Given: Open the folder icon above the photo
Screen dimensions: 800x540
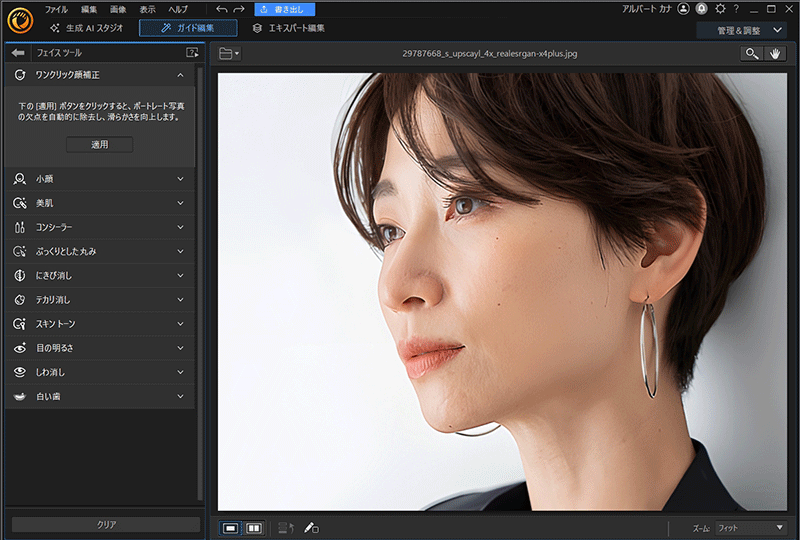Looking at the screenshot, I should pos(228,53).
